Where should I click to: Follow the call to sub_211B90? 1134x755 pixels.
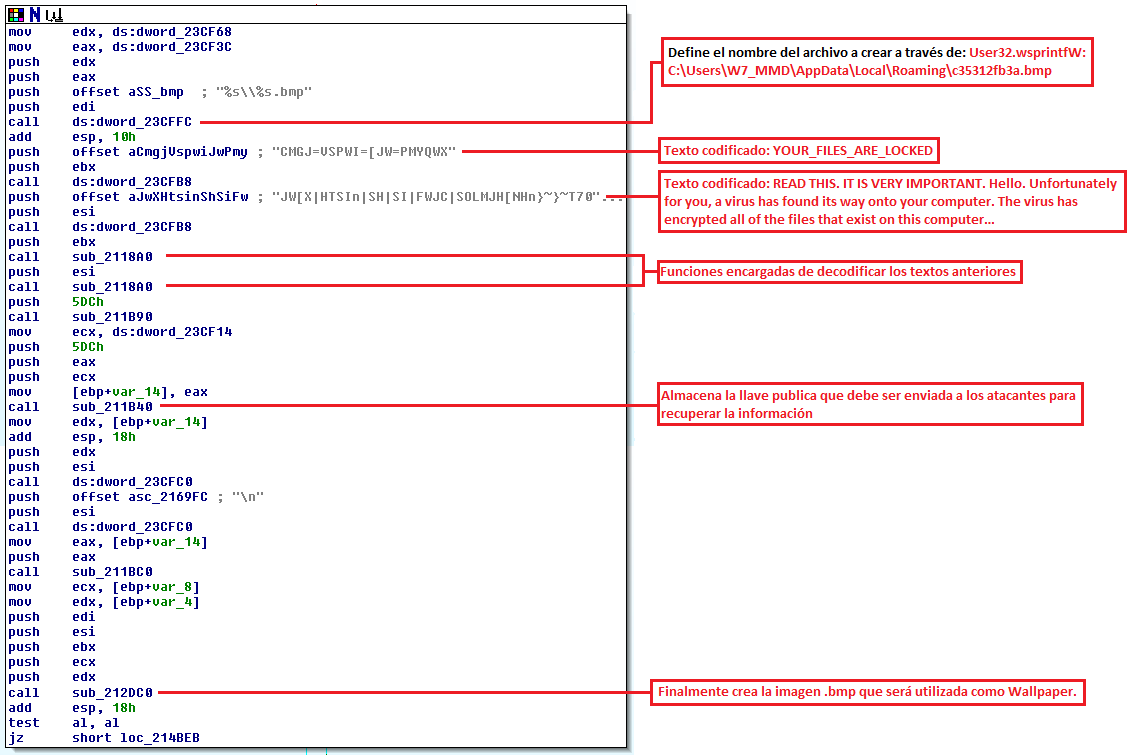pos(112,317)
